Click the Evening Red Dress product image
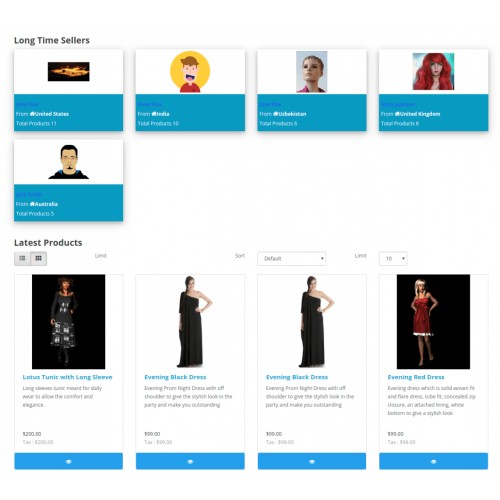This screenshot has height=500, width=500. tap(433, 322)
